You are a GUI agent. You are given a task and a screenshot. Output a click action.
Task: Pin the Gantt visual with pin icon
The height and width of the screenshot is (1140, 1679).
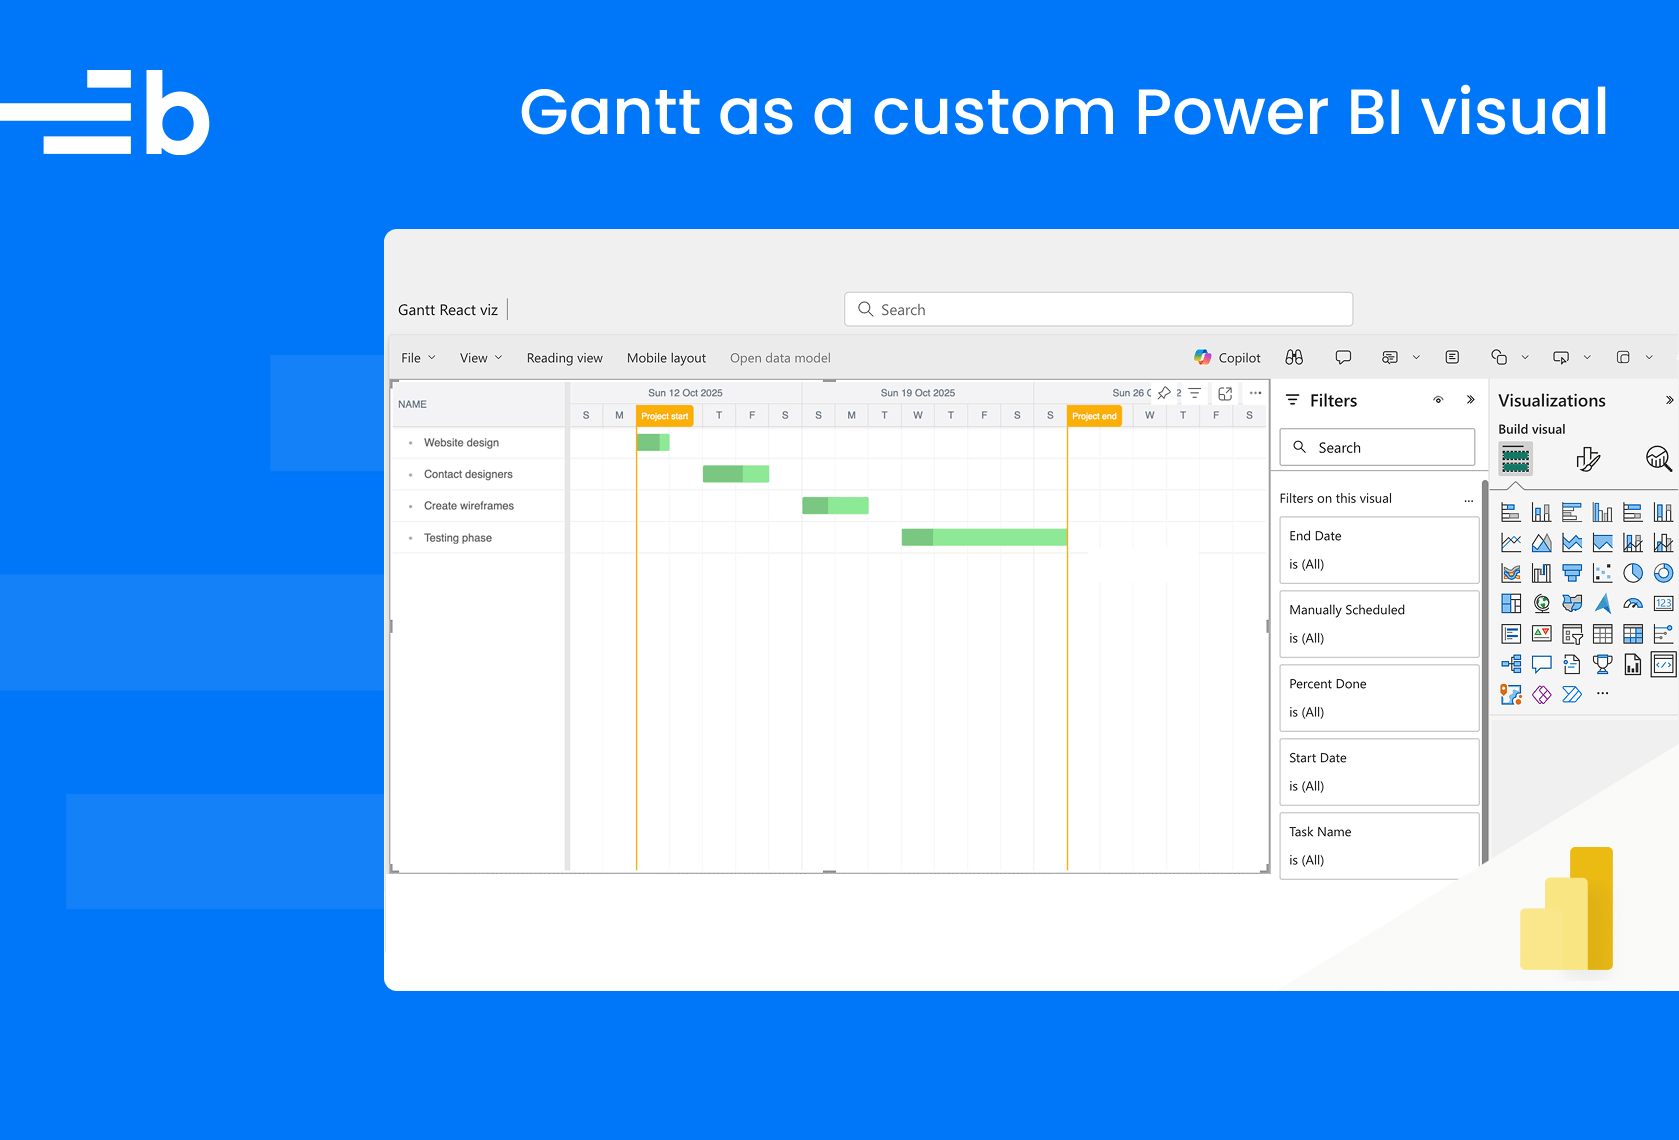tap(1164, 393)
